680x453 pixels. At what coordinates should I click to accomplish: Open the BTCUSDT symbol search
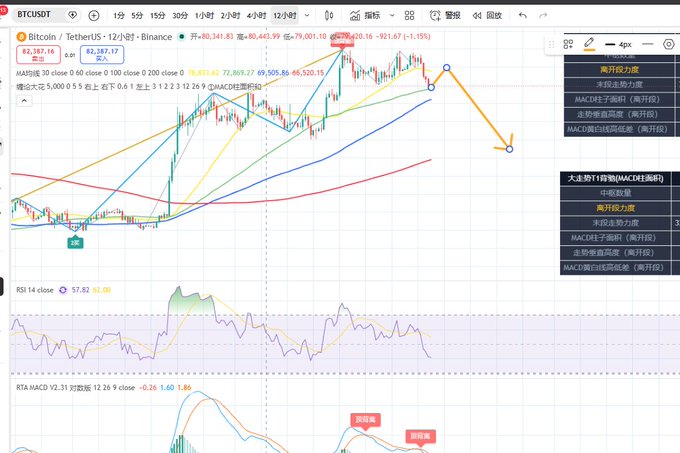(x=34, y=15)
